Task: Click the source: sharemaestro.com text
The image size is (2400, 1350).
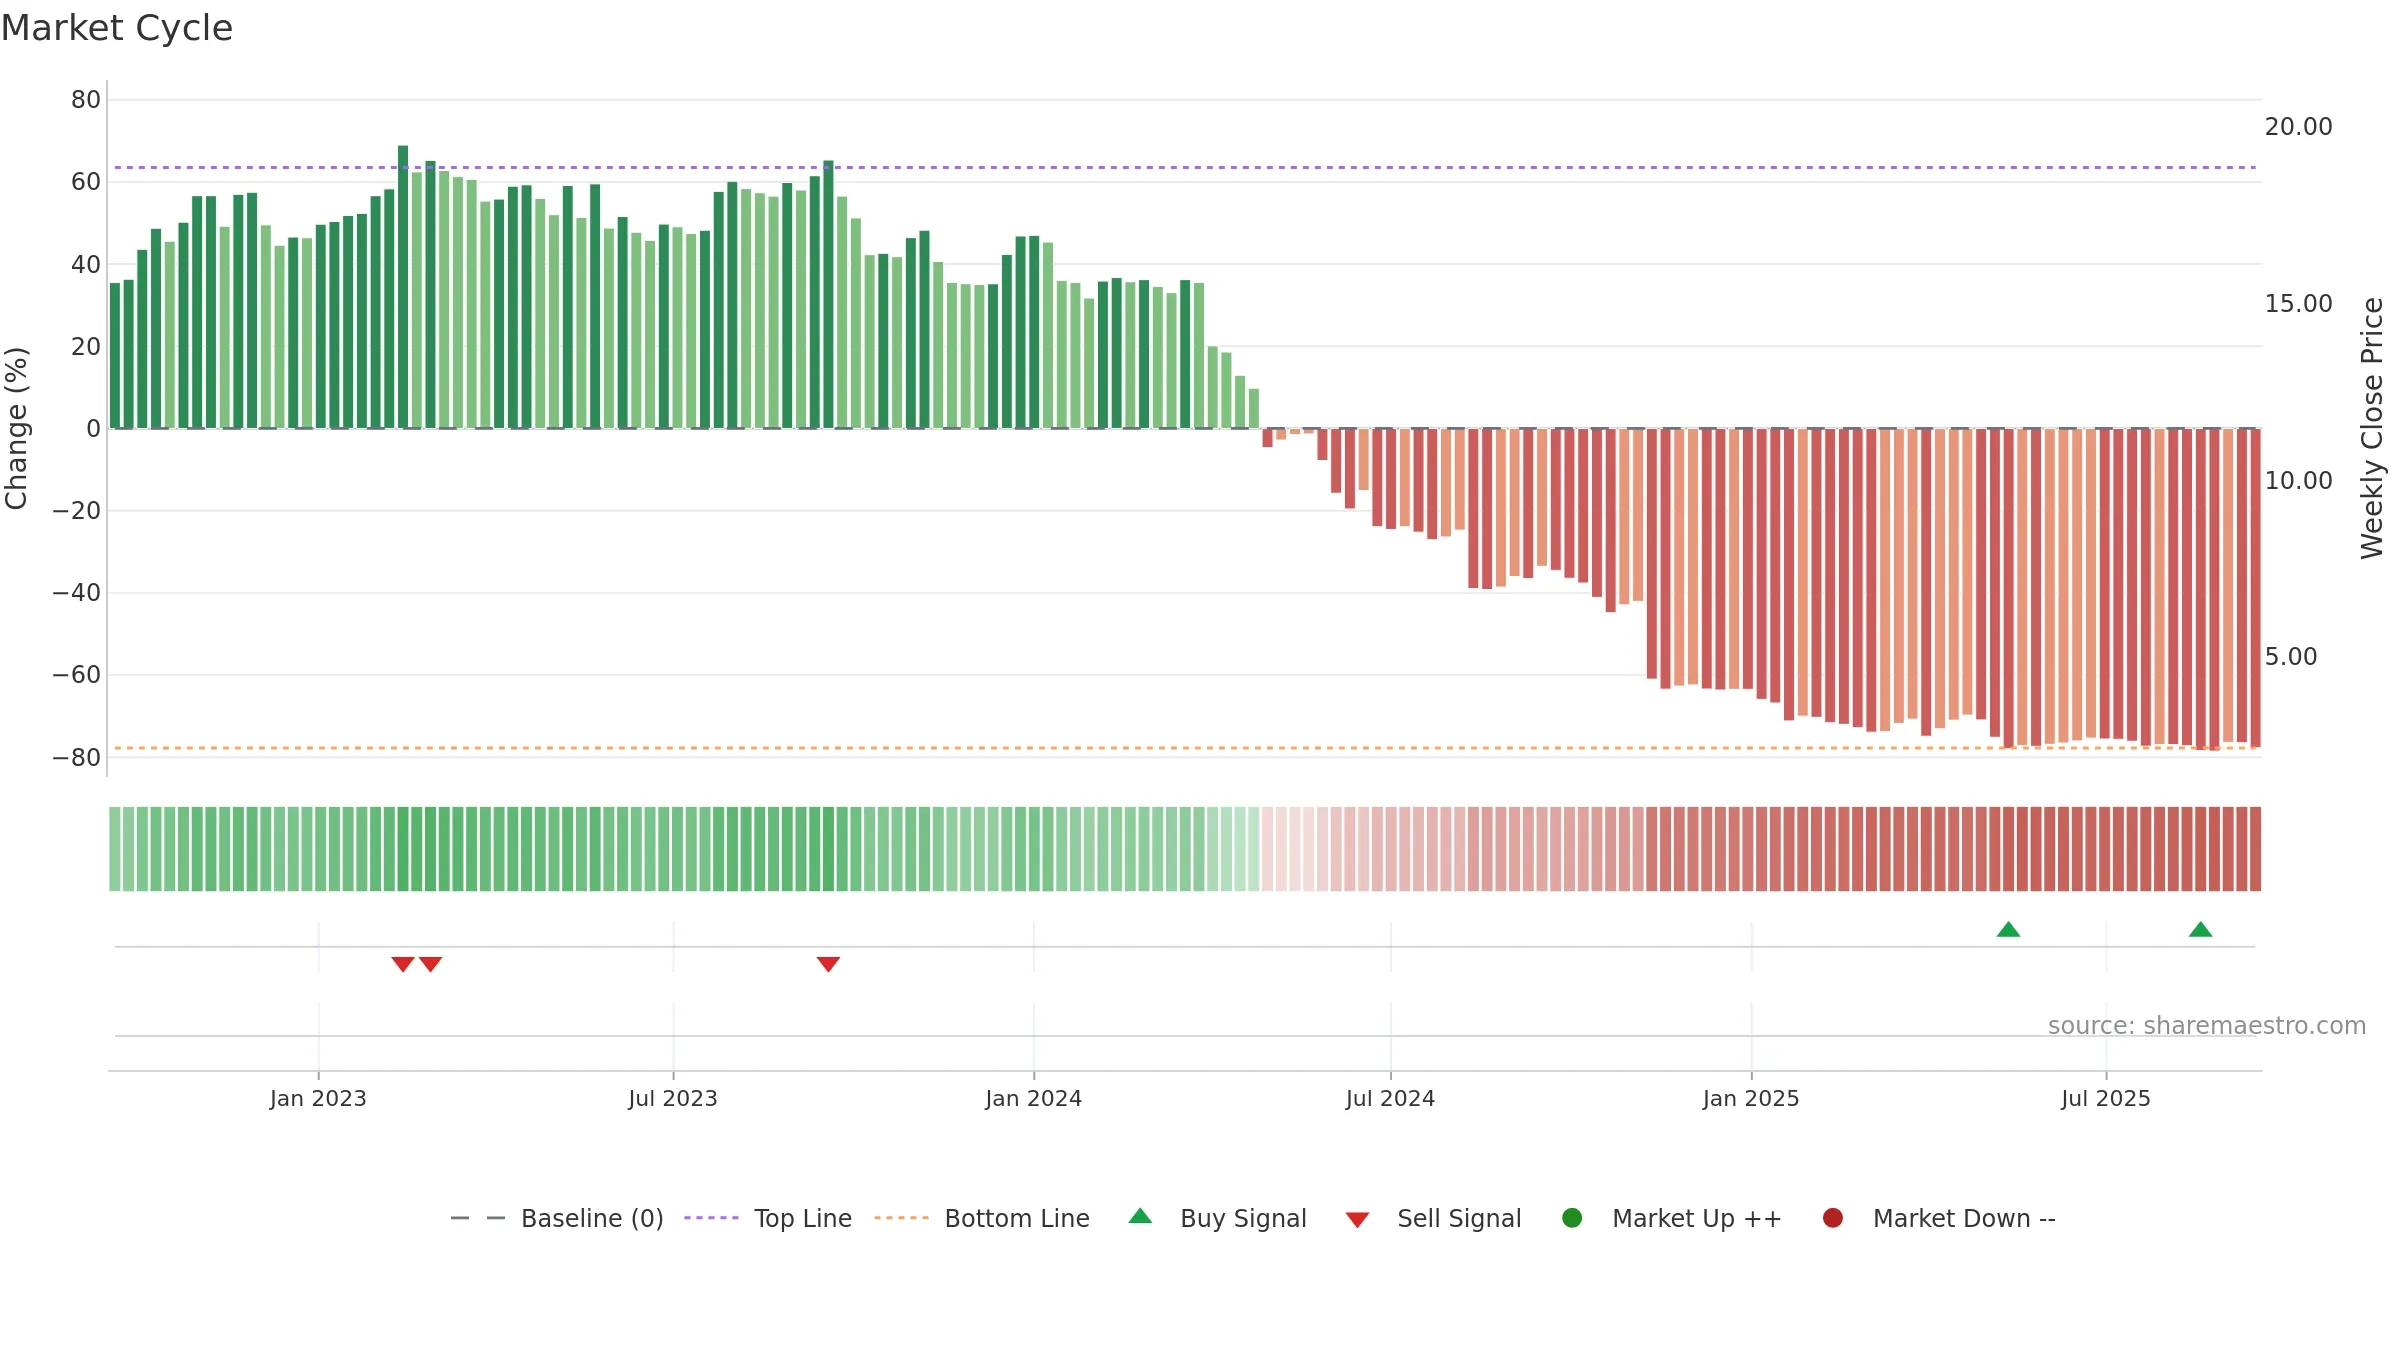Action: click(x=2207, y=1026)
